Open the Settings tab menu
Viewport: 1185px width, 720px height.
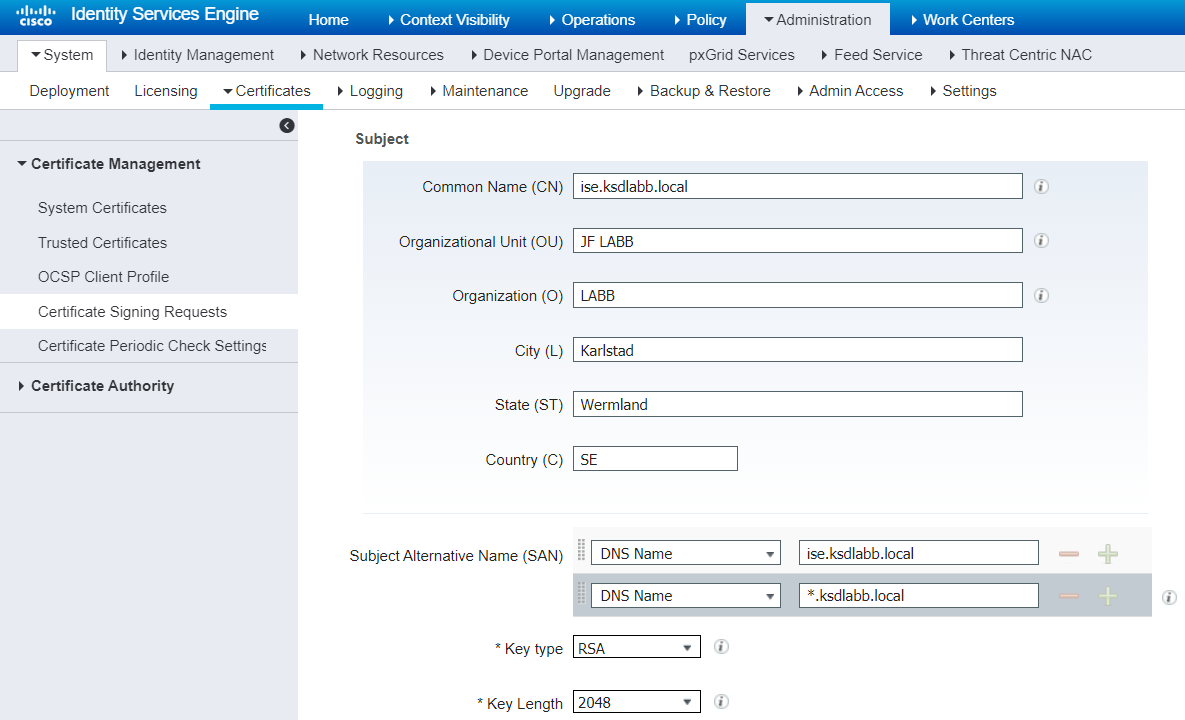pyautogui.click(x=963, y=91)
